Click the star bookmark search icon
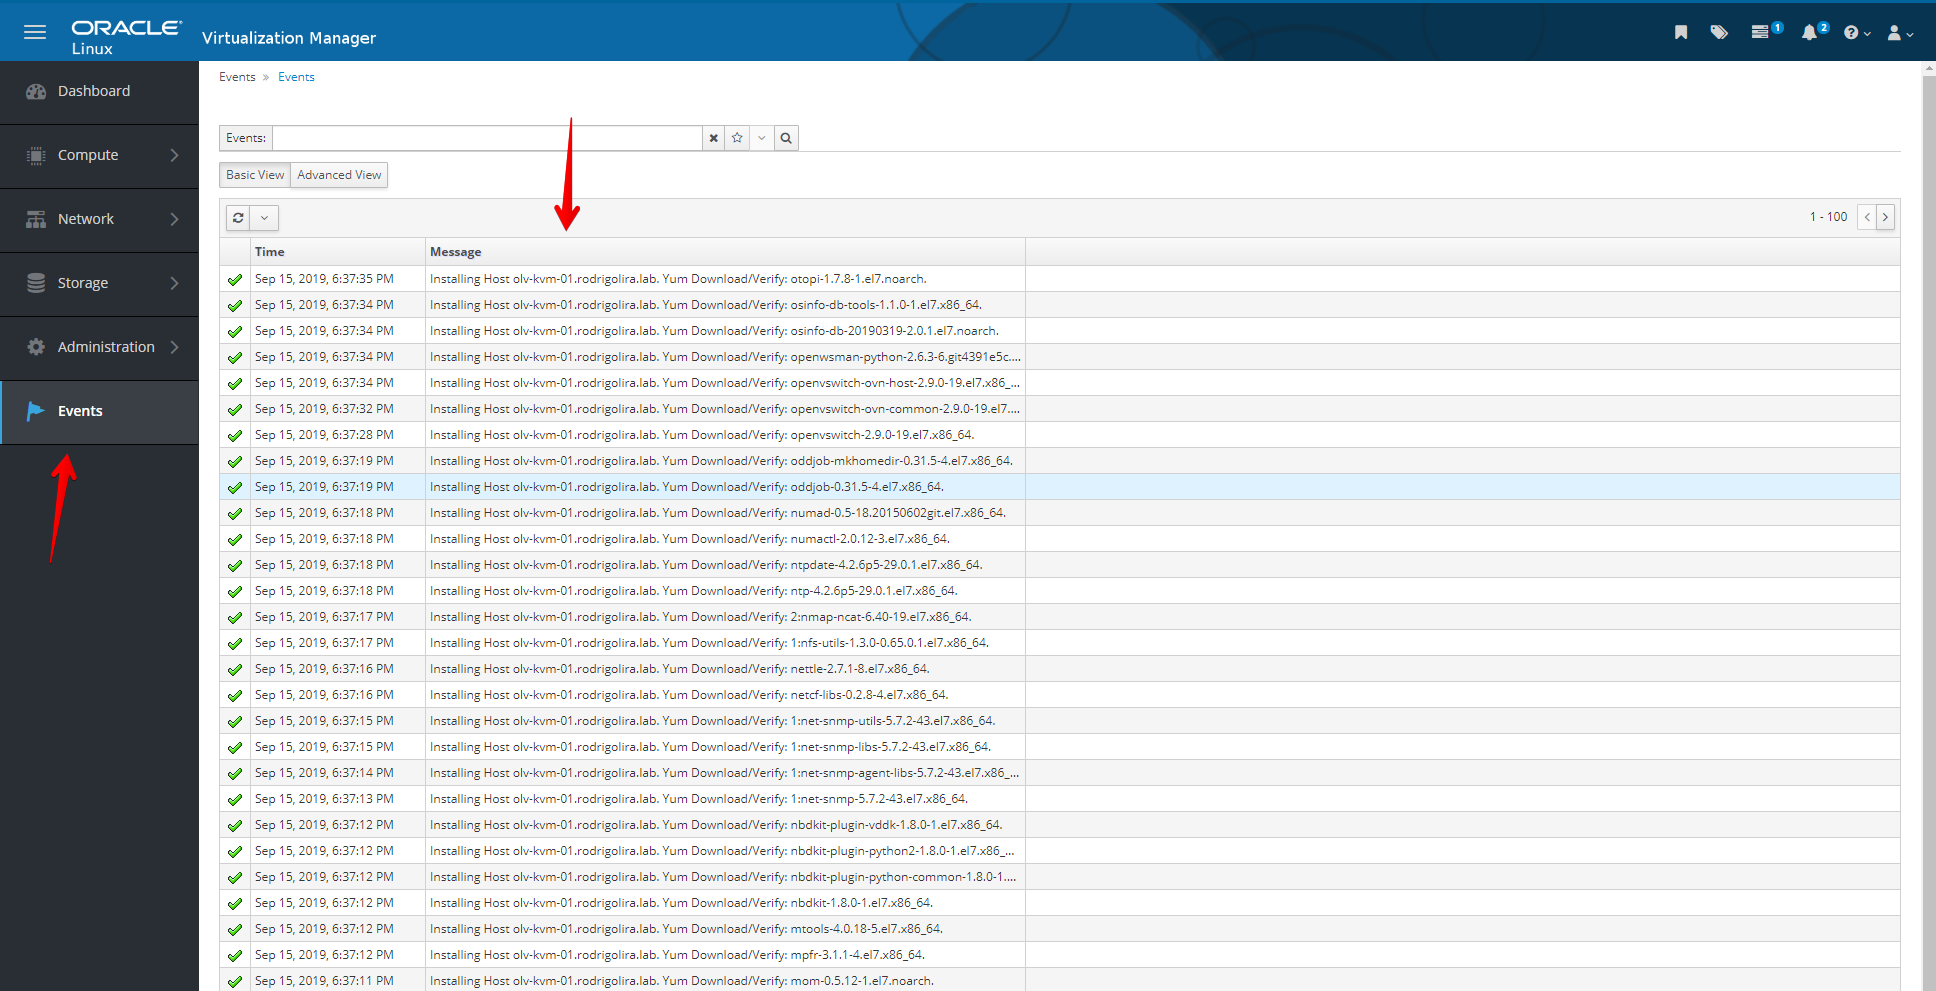 point(737,138)
